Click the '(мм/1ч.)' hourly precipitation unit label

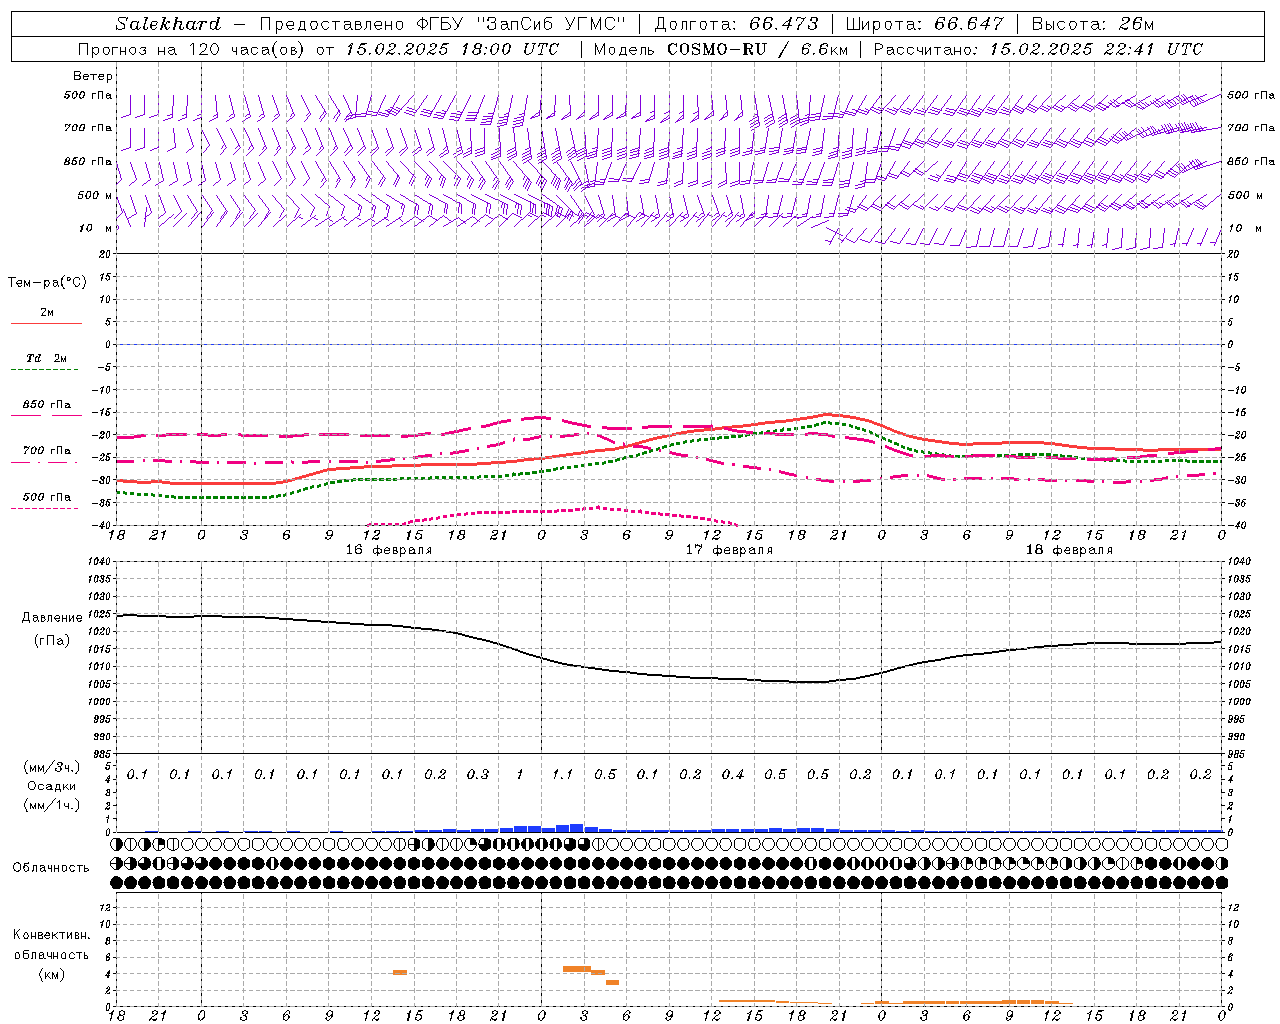[x=52, y=805]
